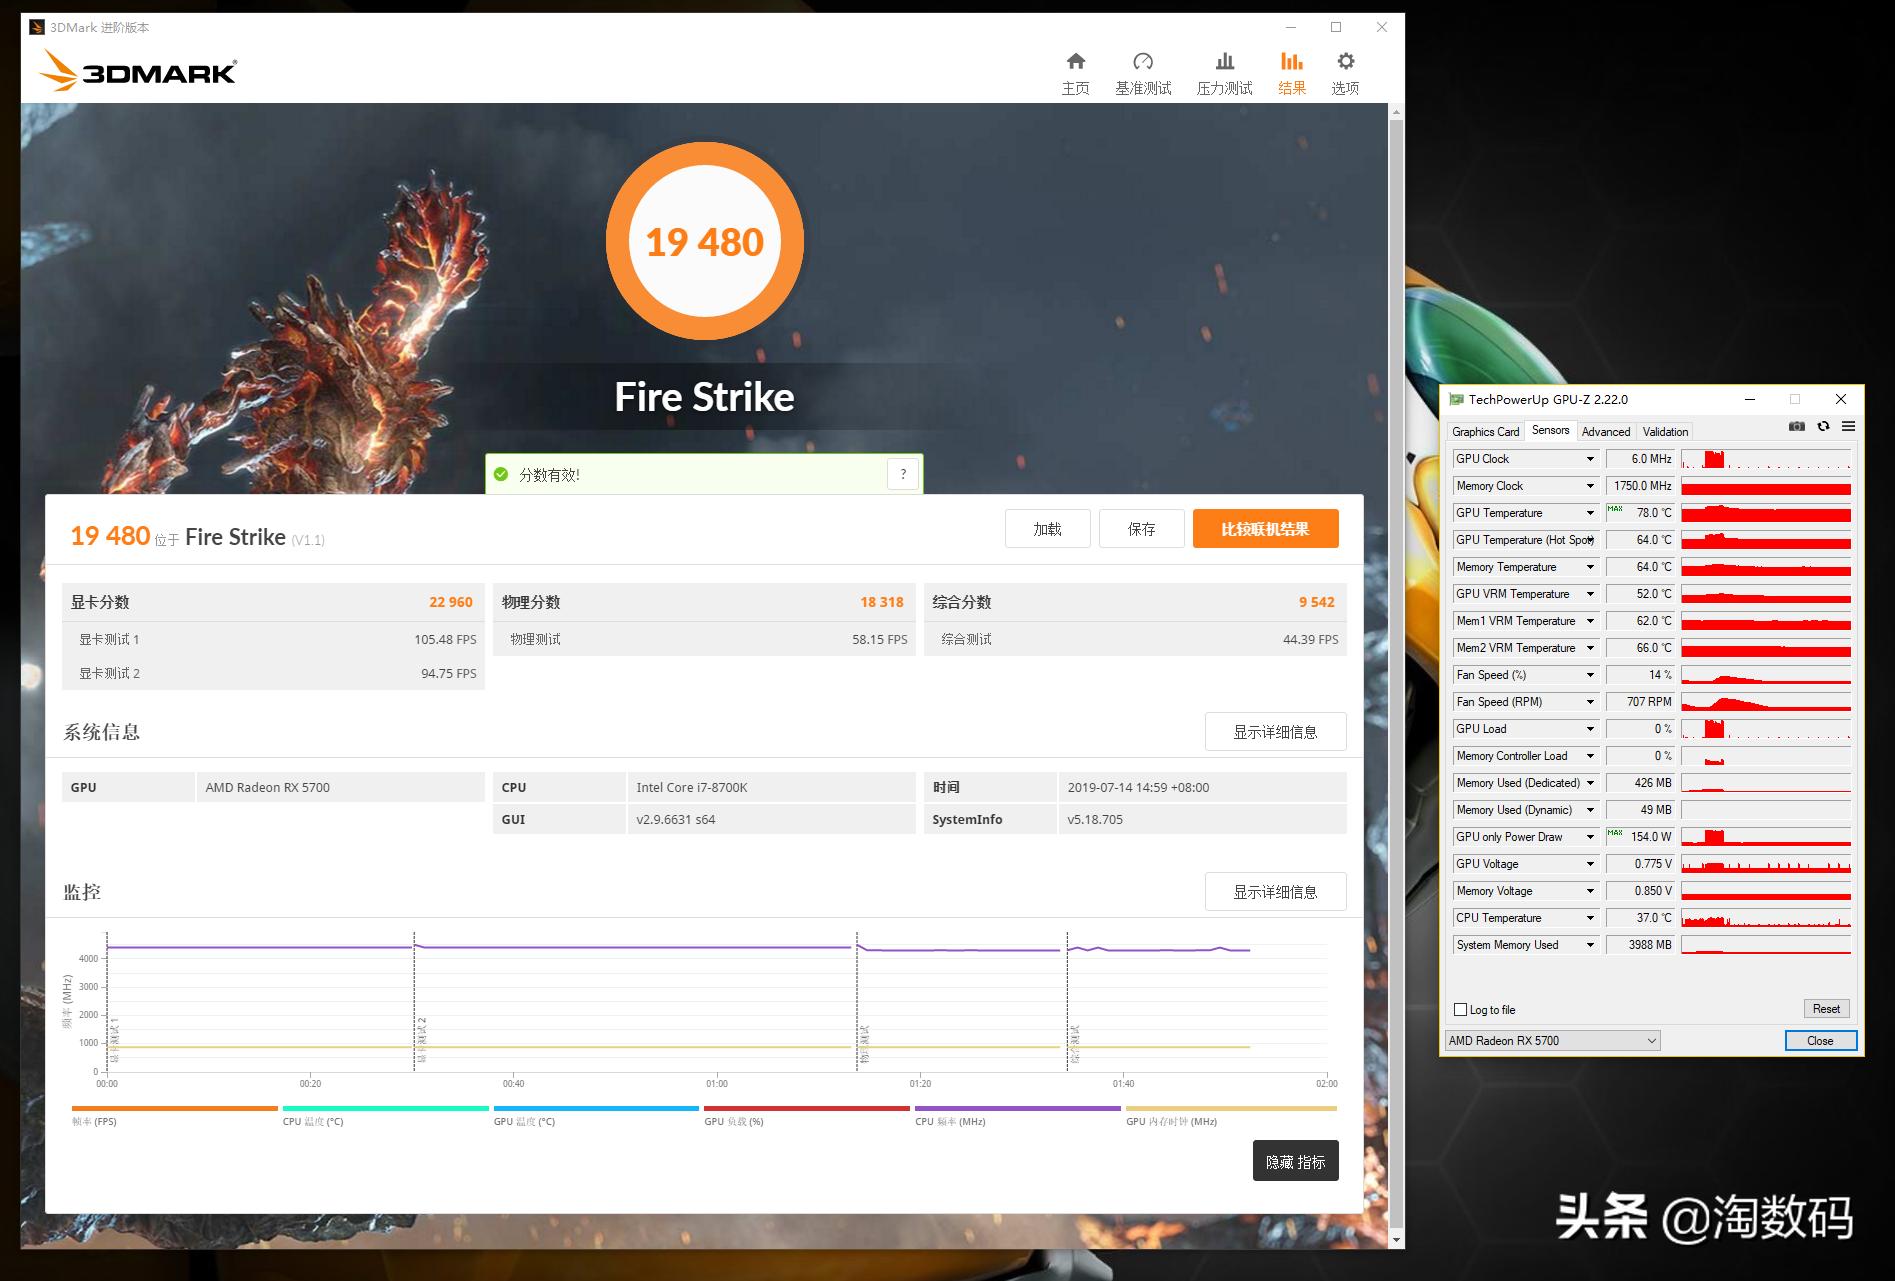This screenshot has height=1281, width=1895.
Task: Show details for 监控 section
Action: [x=1275, y=892]
